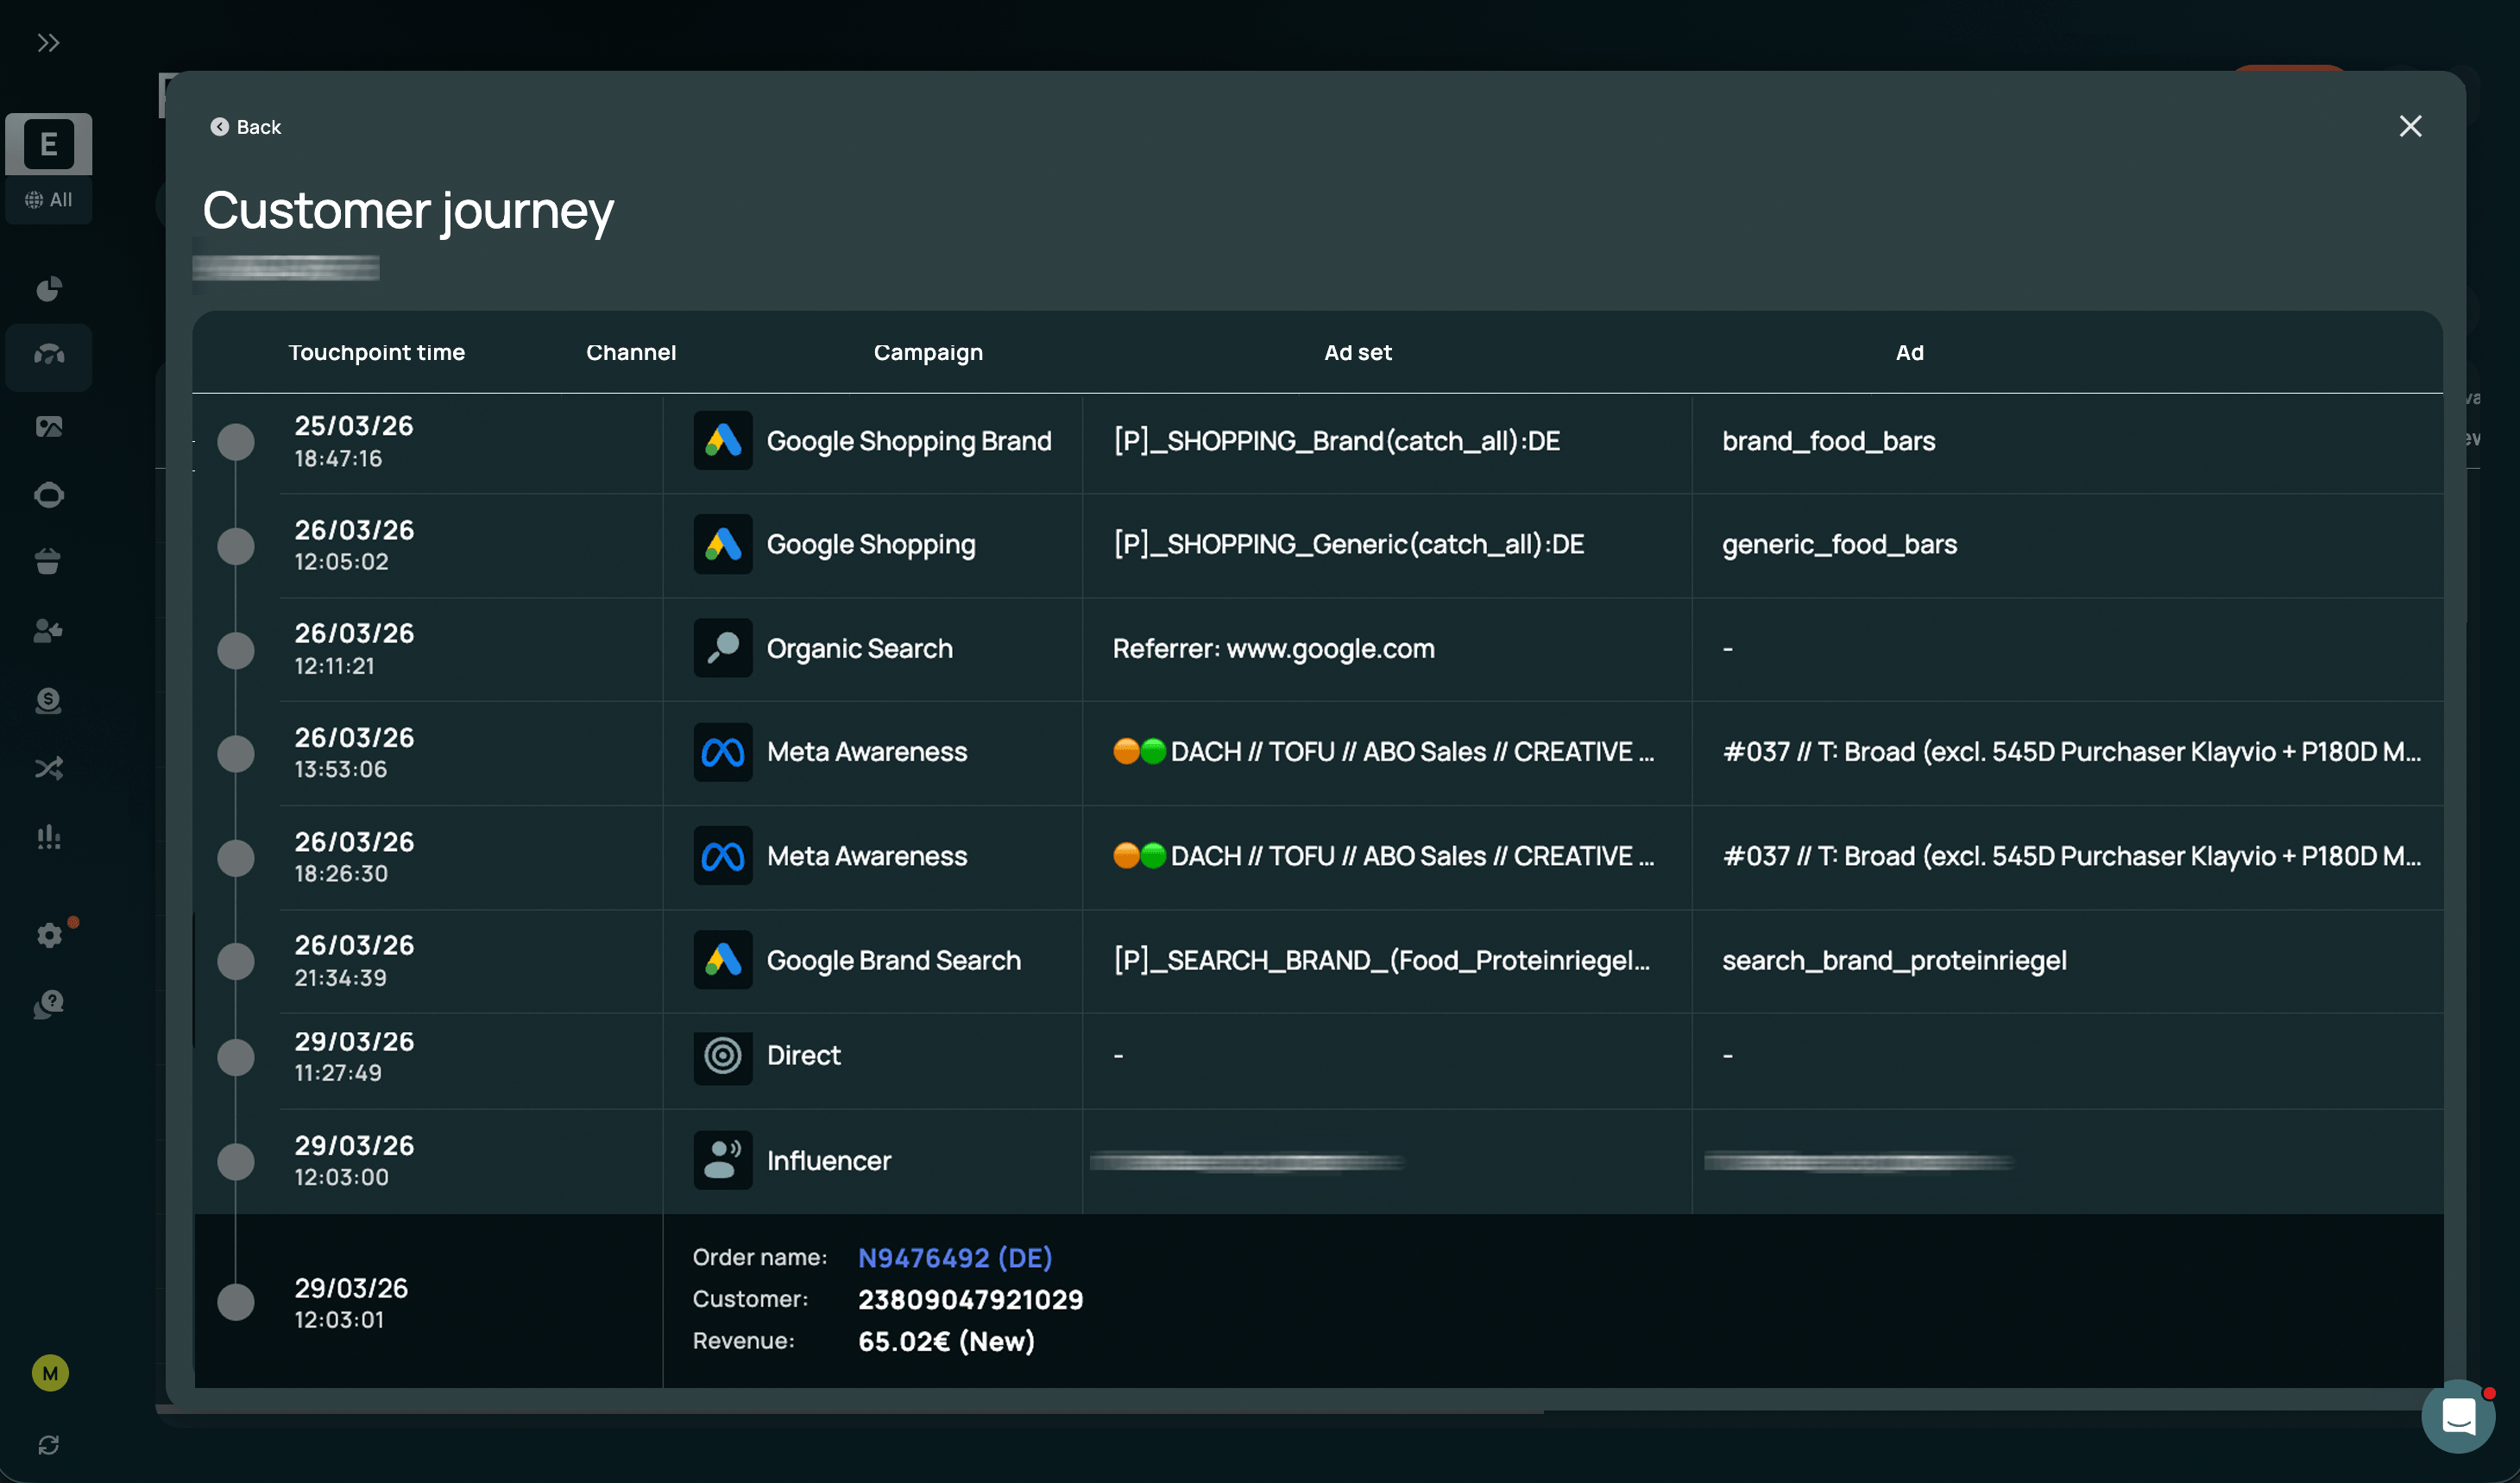Viewport: 2520px width, 1483px height.
Task: Click the Influencer campaign name
Action: pos(829,1160)
